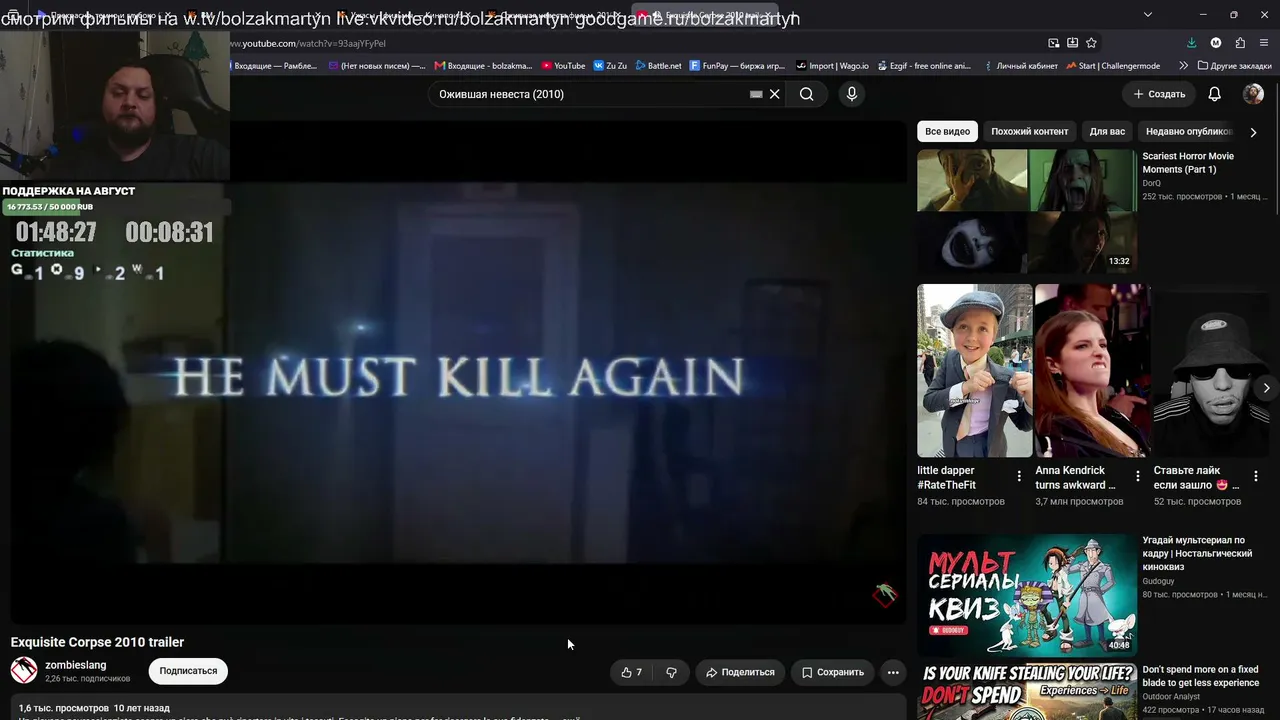Expand the video description box
Viewport: 1280px width, 720px height.
(x=458, y=707)
